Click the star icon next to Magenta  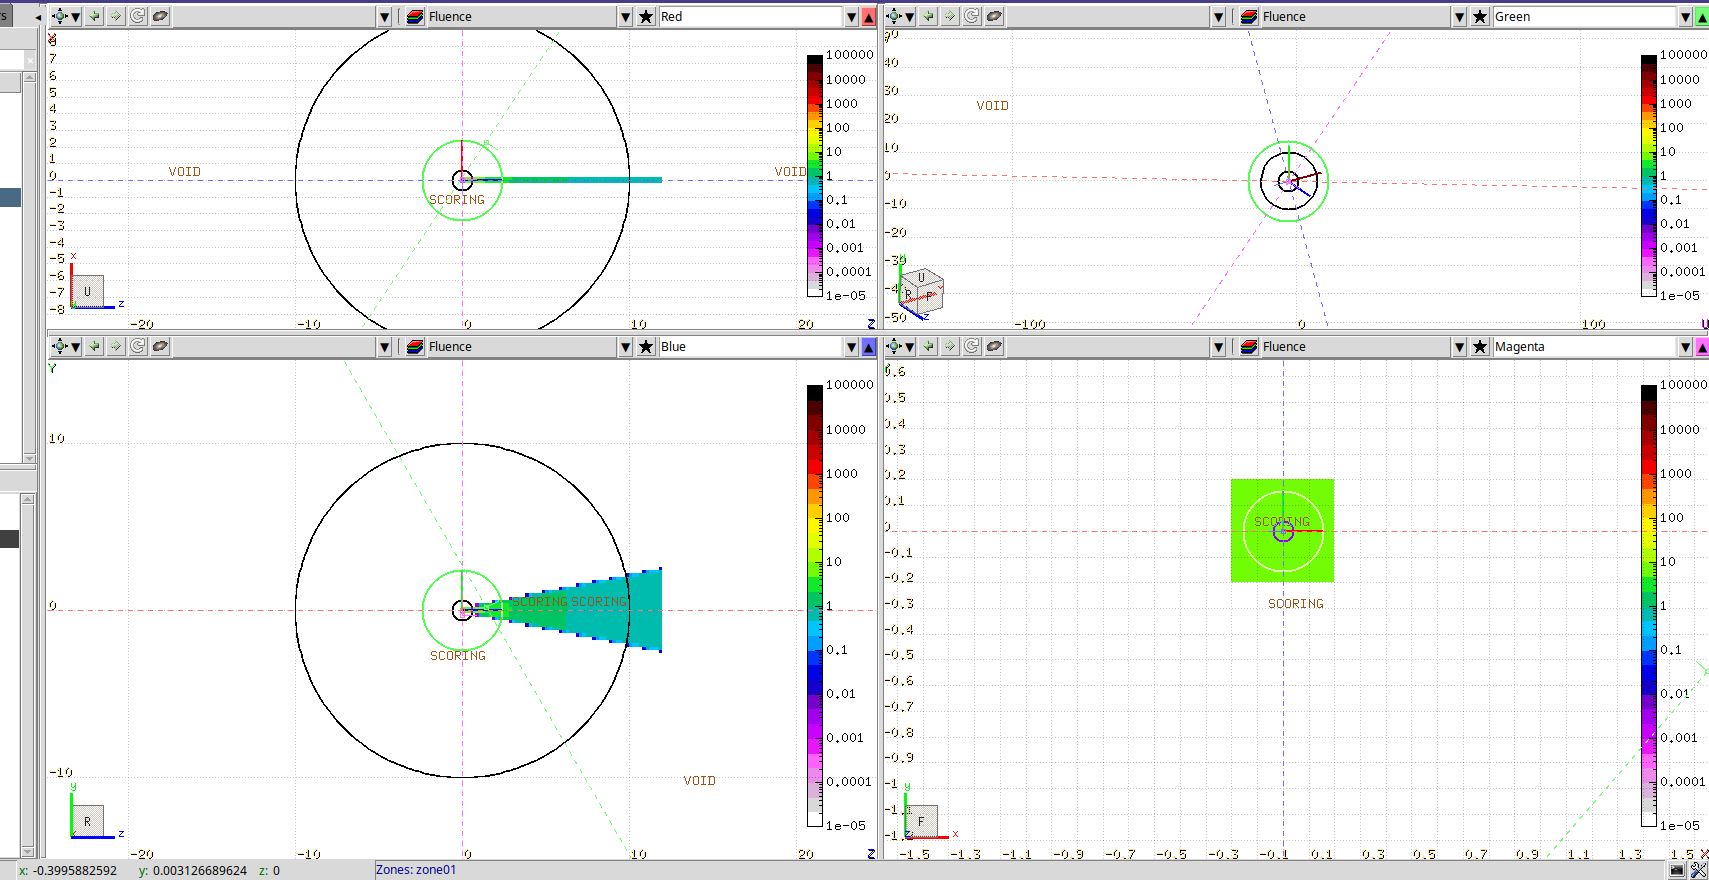click(x=1480, y=346)
